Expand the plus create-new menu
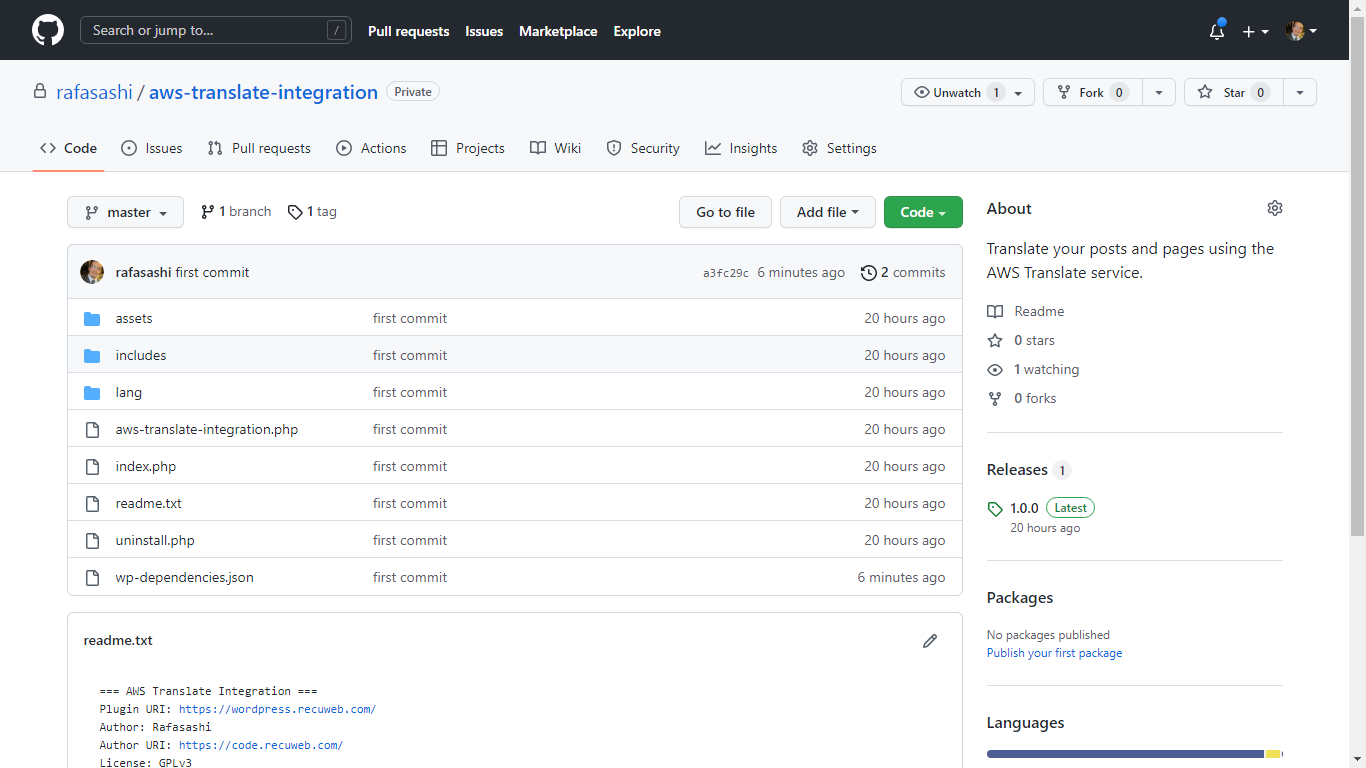 1255,31
